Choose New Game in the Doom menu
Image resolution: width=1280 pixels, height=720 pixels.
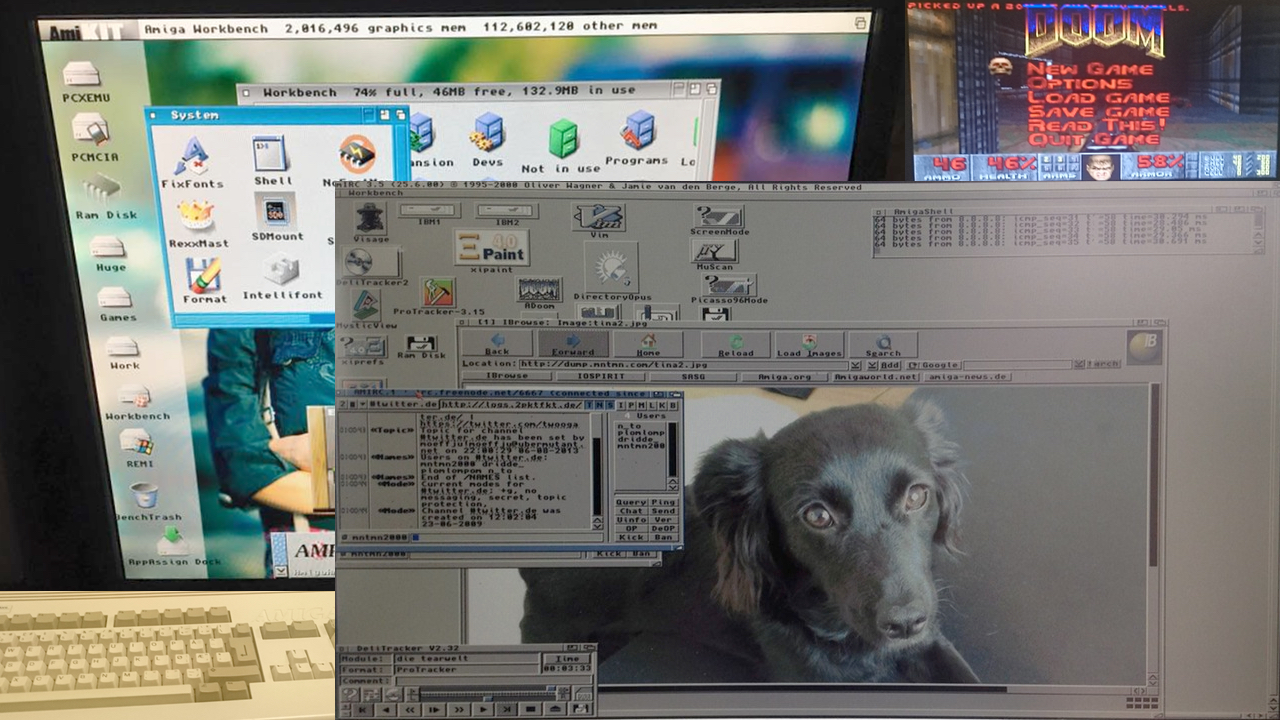pyautogui.click(x=1090, y=69)
